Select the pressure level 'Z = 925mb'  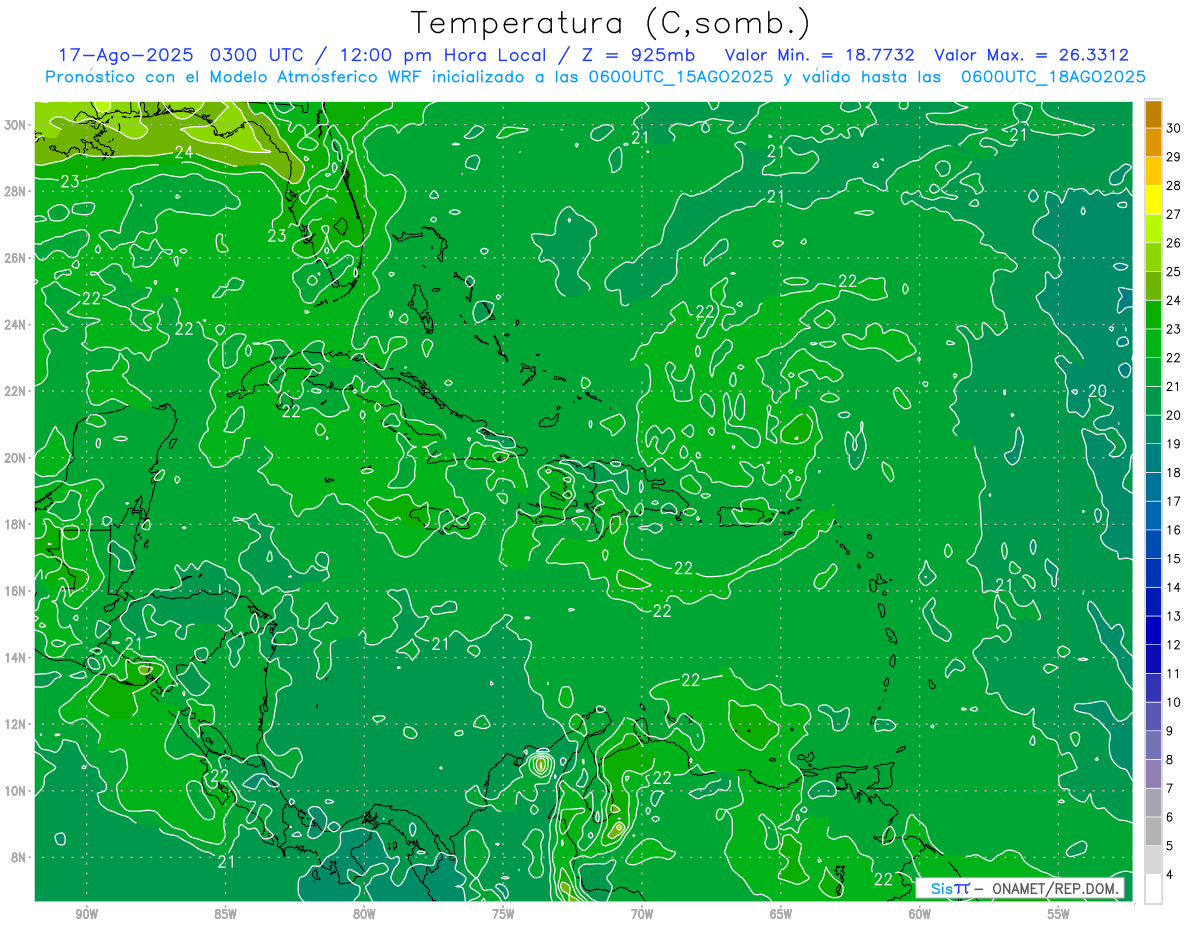pyautogui.click(x=636, y=55)
